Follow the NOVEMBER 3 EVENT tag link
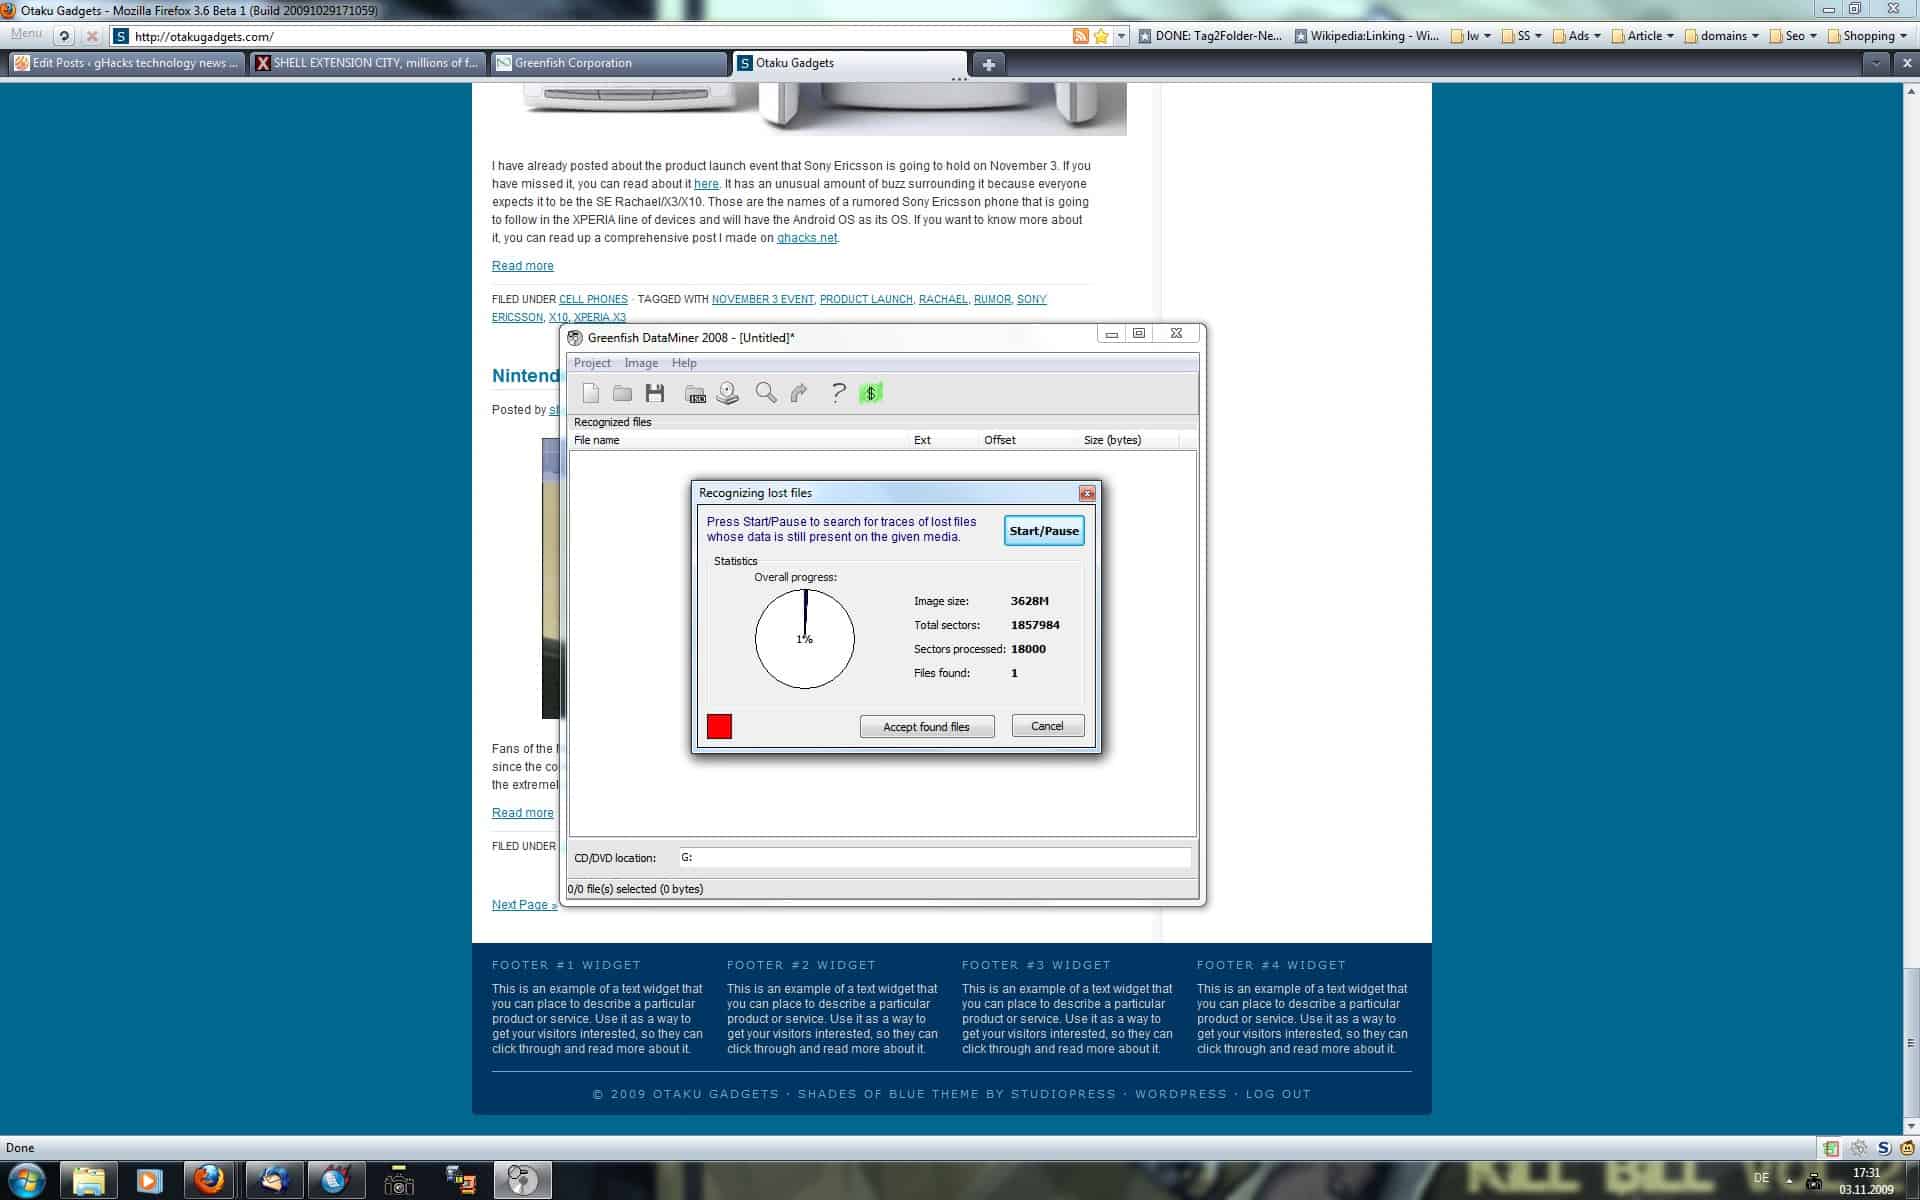Image resolution: width=1920 pixels, height=1200 pixels. [x=763, y=299]
